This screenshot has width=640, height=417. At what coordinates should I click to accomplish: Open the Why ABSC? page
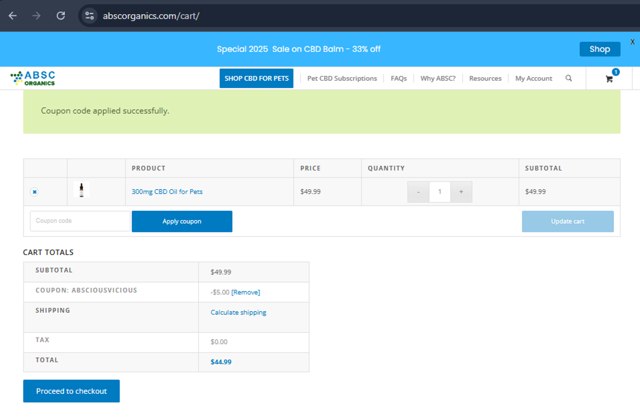point(438,78)
